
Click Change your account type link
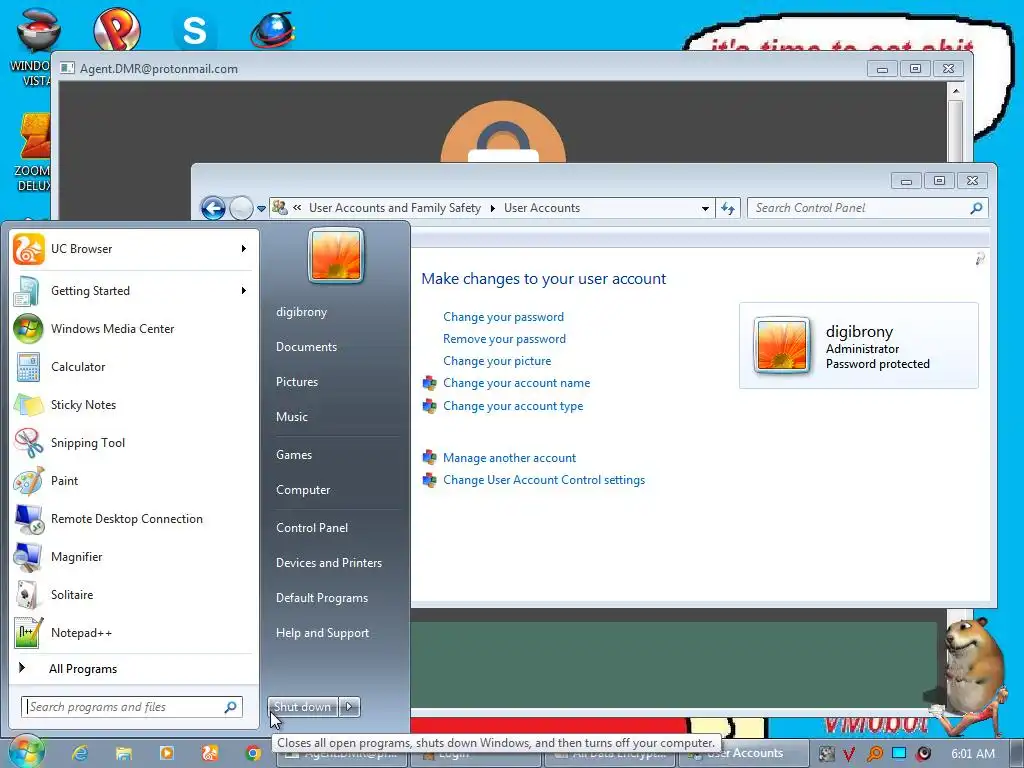point(513,406)
